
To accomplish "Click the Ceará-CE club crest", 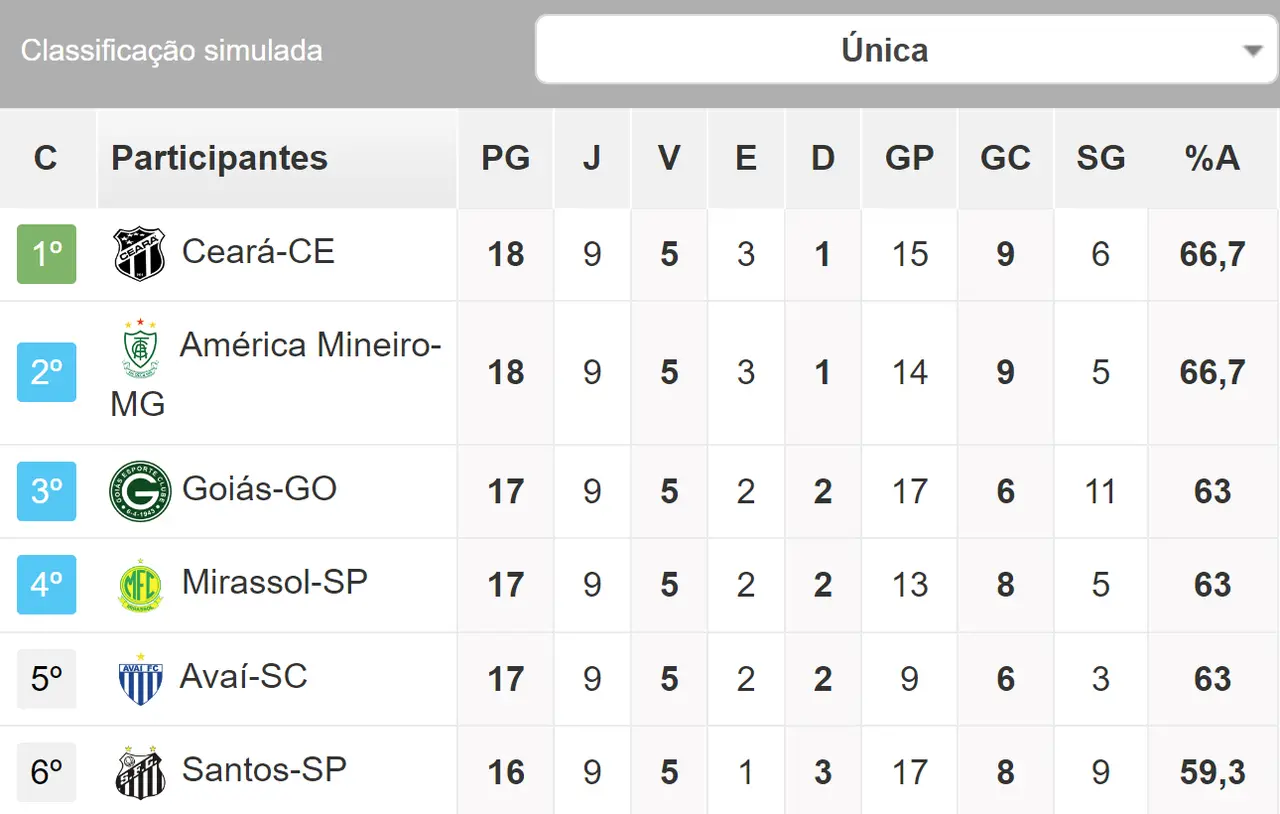I will coord(139,254).
